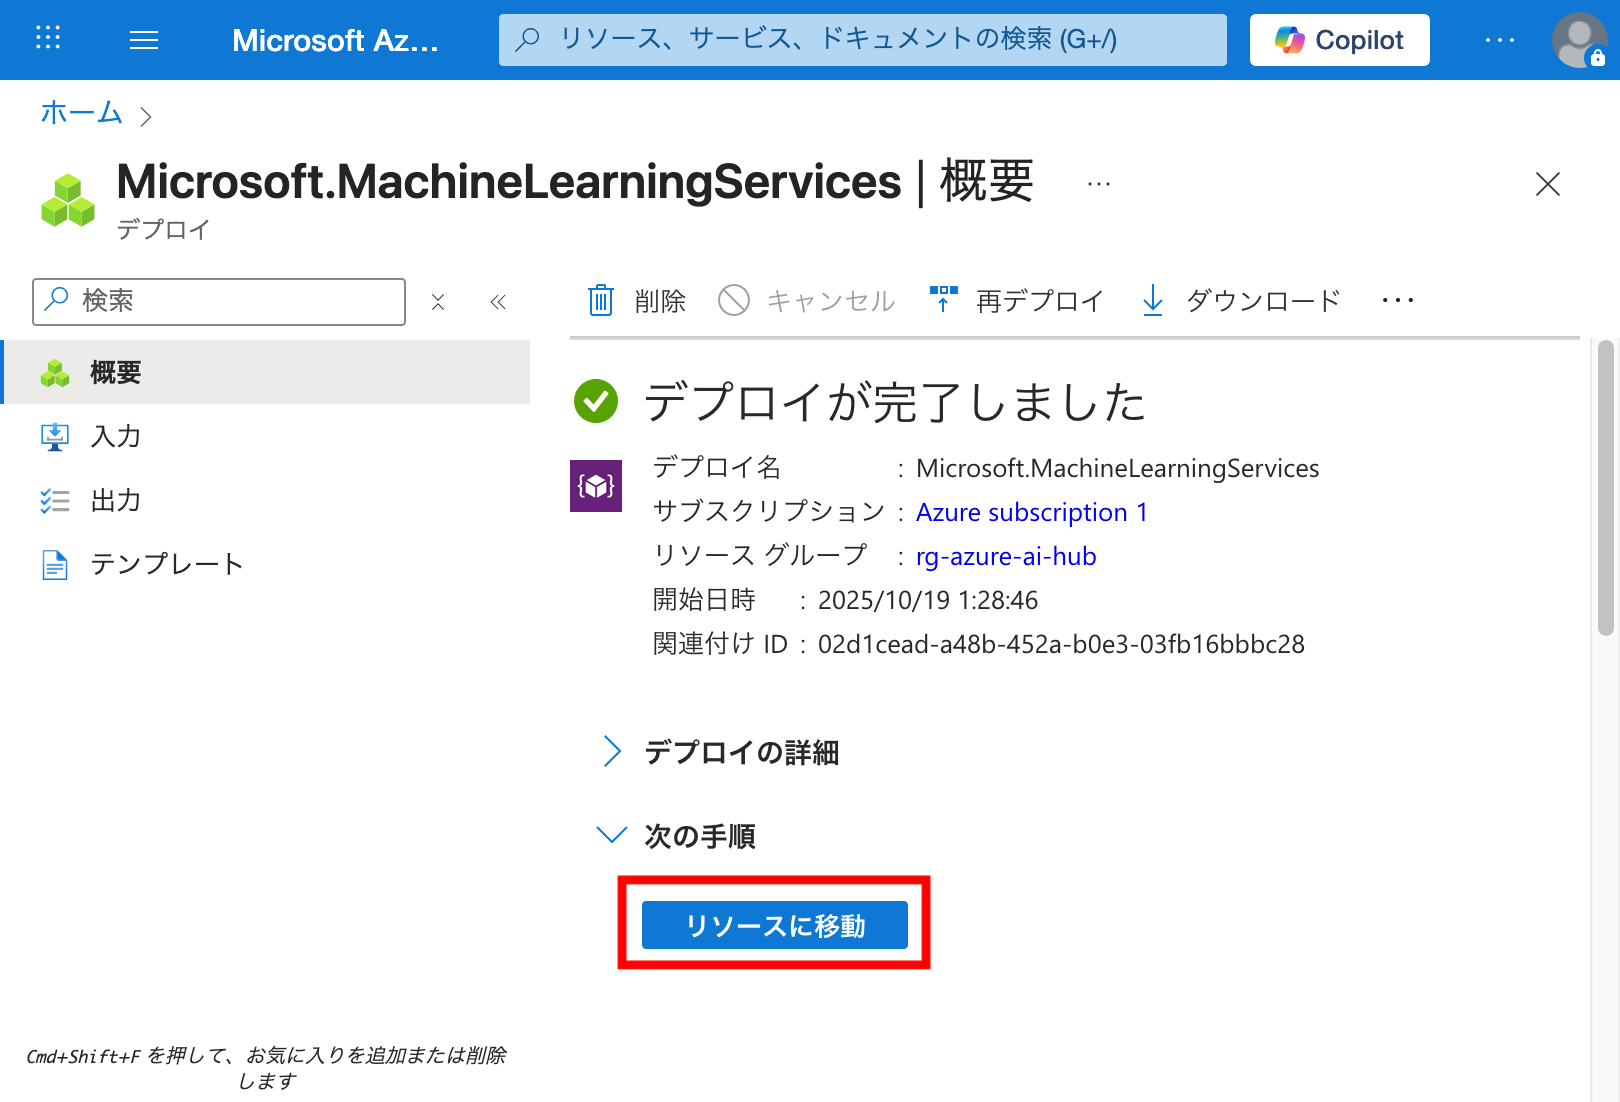Click リソースに移動 button
This screenshot has width=1620, height=1102.
775,925
